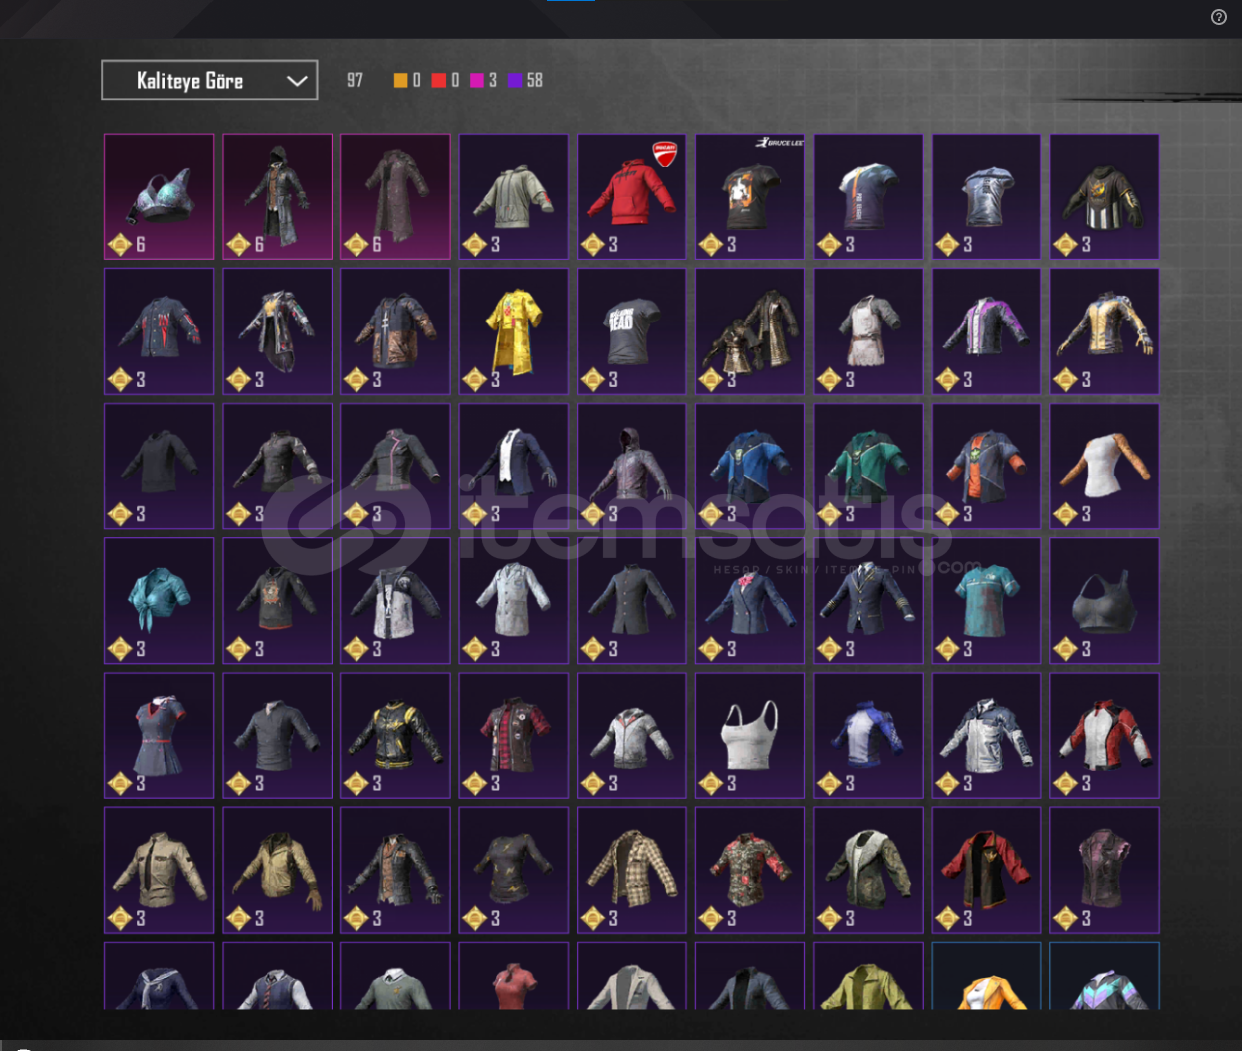This screenshot has width=1242, height=1051.
Task: Select the teal bra top item
Action: (159, 197)
